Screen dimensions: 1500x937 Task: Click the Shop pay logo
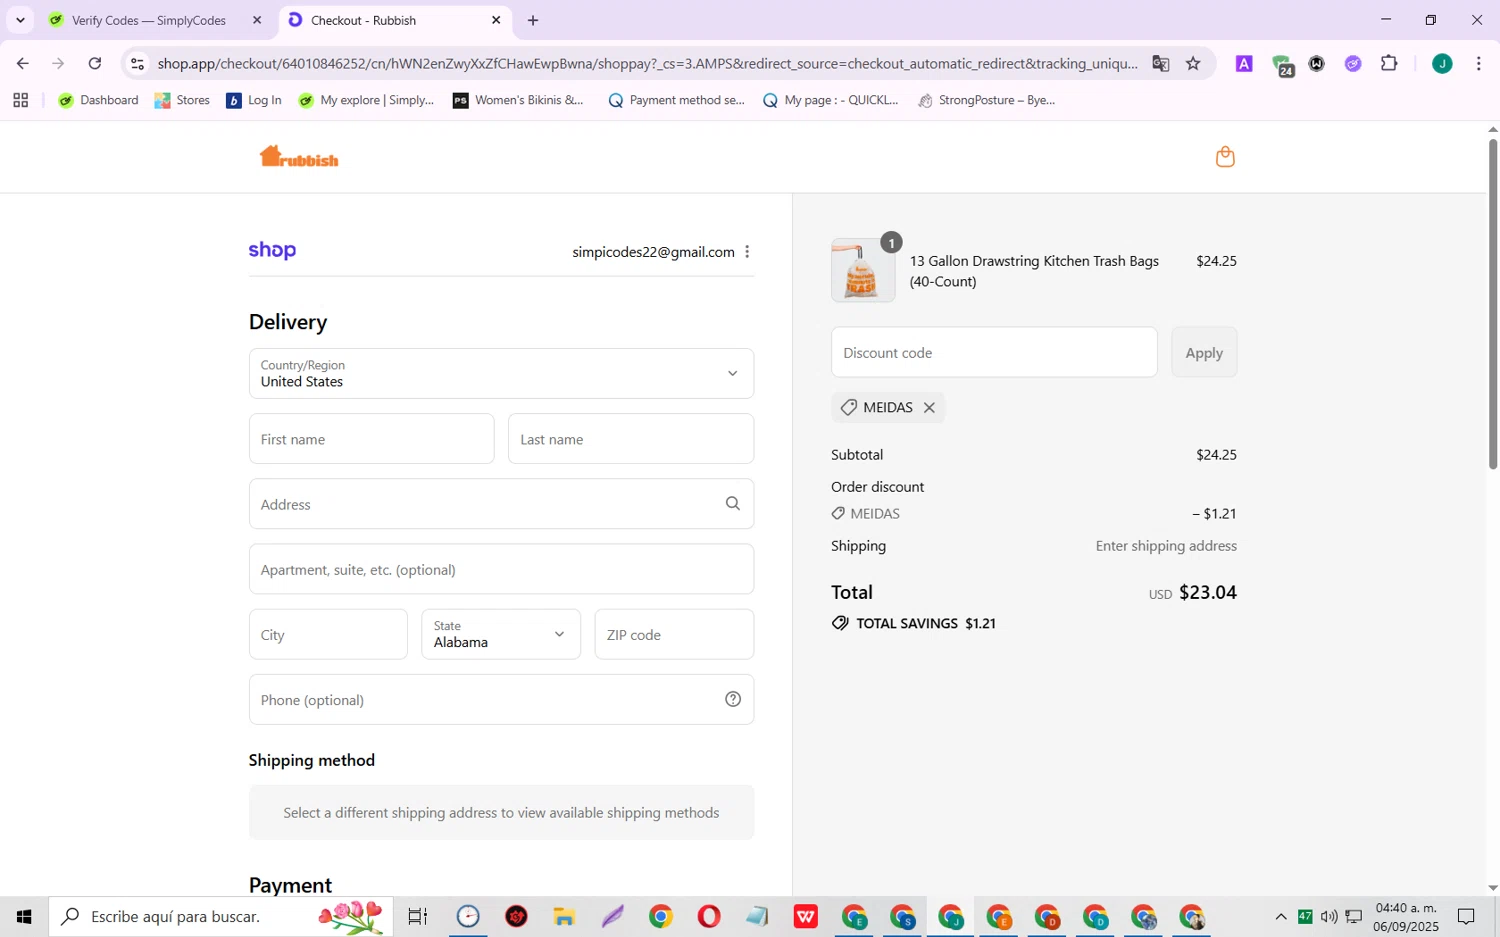tap(272, 251)
